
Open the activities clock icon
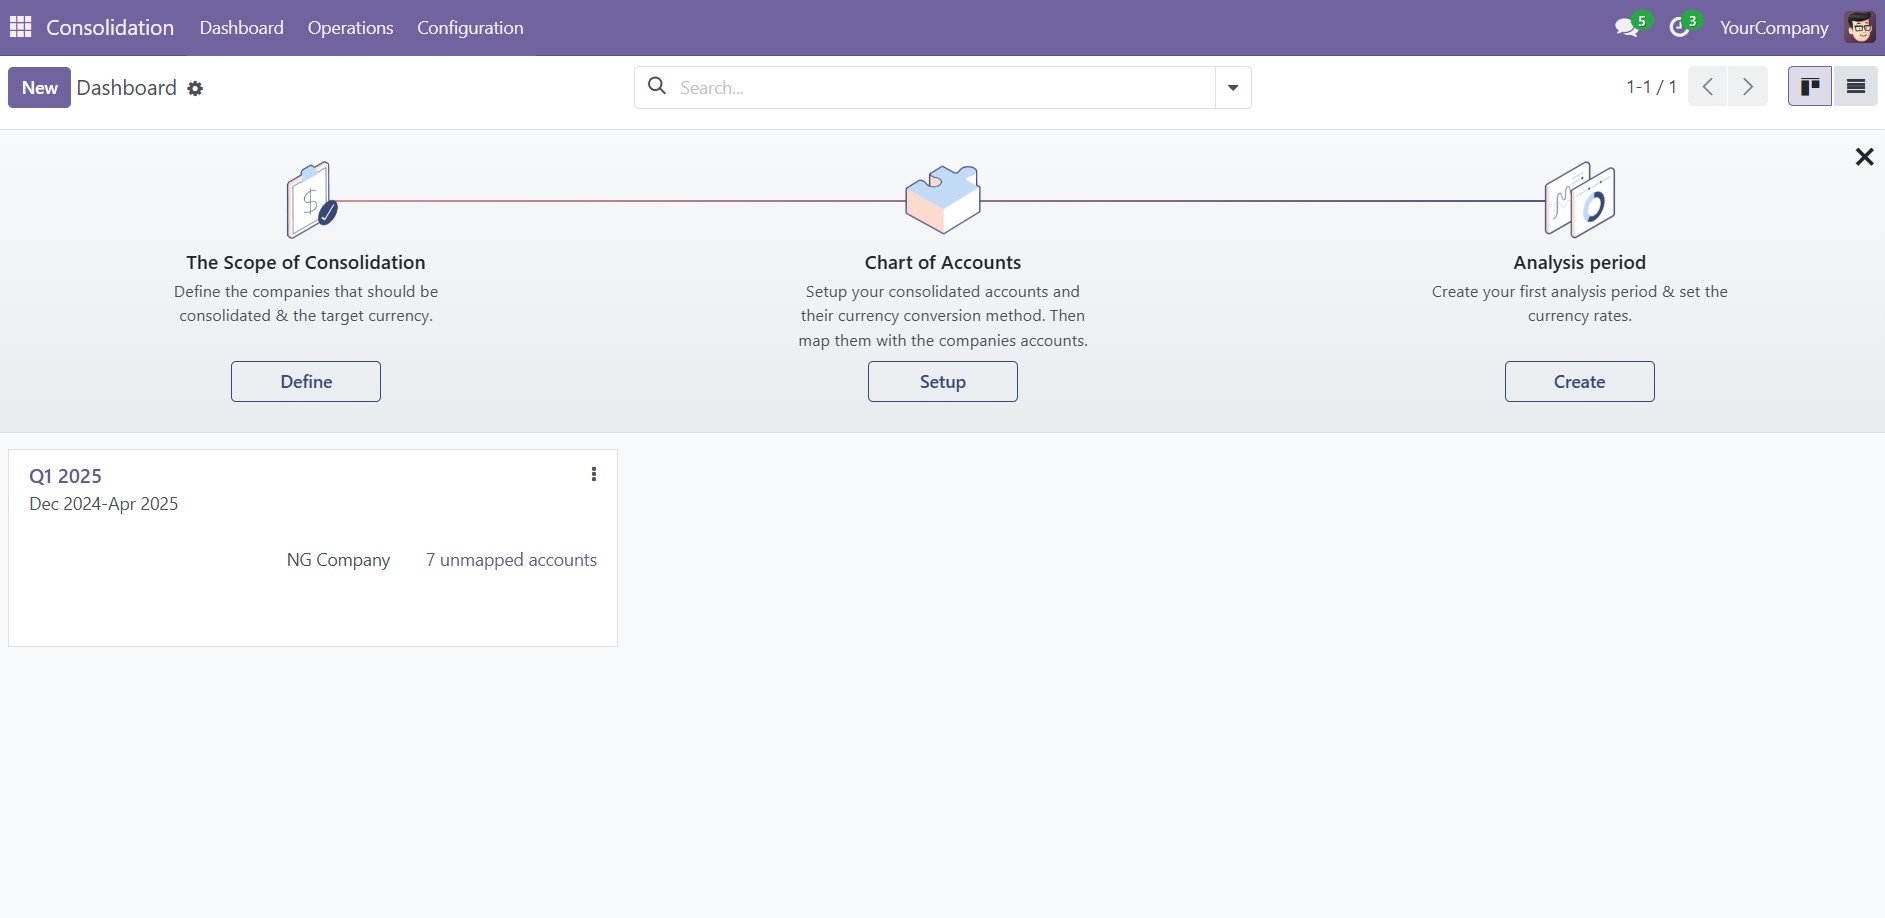1679,28
